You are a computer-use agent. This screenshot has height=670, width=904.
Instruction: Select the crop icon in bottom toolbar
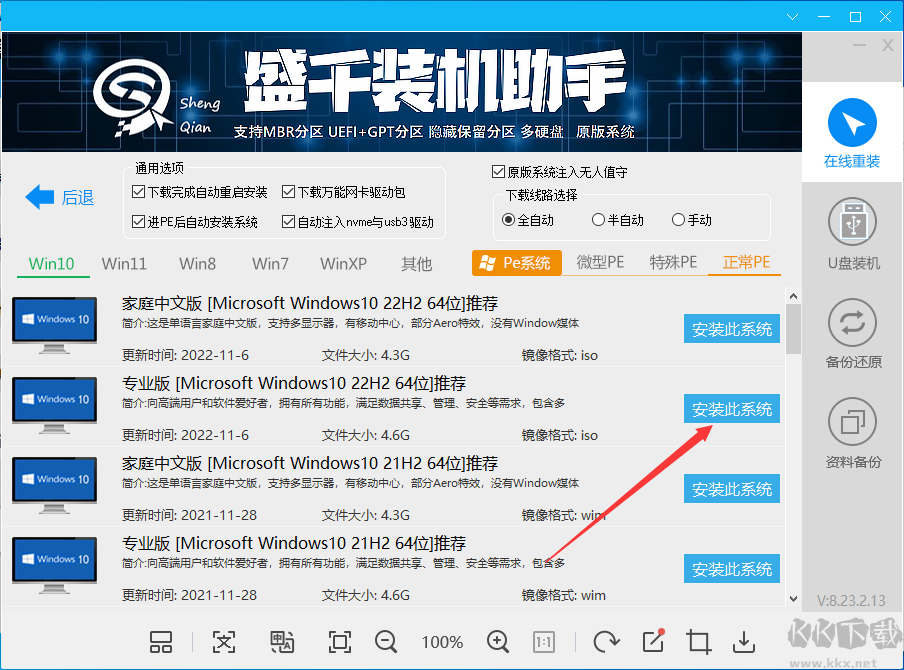(x=698, y=642)
